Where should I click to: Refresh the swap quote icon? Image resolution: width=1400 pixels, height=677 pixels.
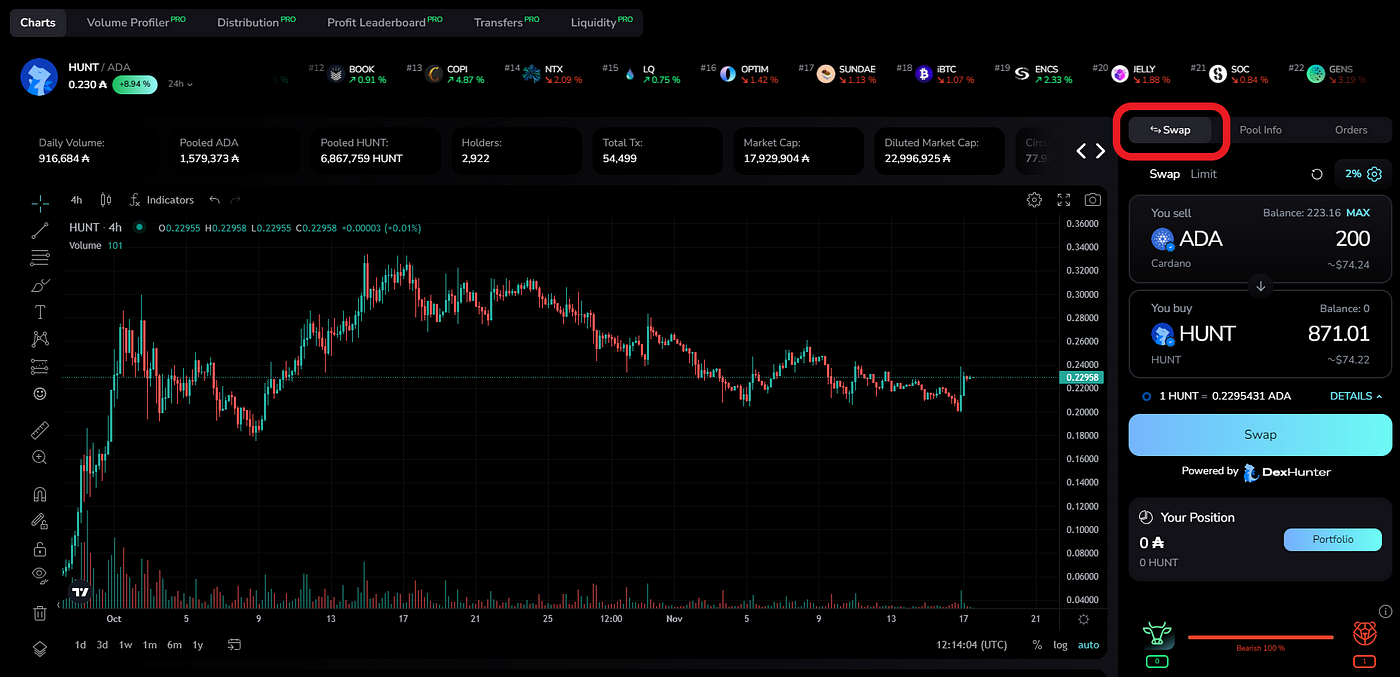coord(1317,174)
